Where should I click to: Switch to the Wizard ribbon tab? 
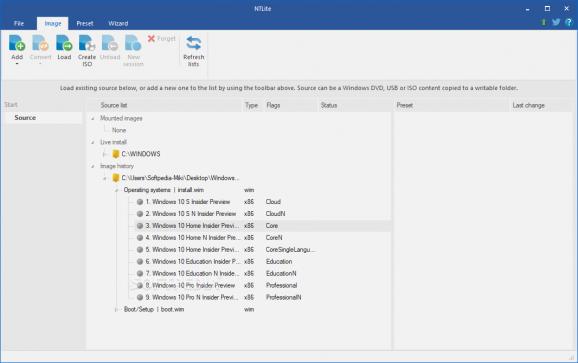(x=118, y=23)
